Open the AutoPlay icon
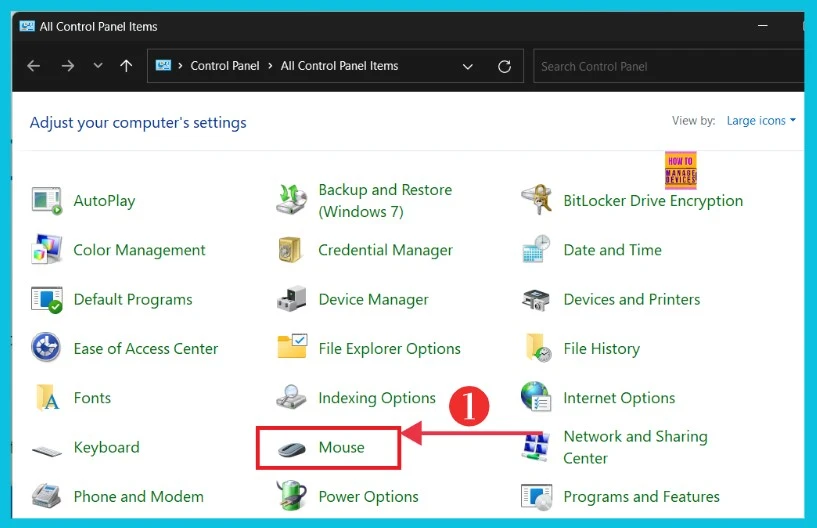The height and width of the screenshot is (528, 817). pyautogui.click(x=47, y=201)
